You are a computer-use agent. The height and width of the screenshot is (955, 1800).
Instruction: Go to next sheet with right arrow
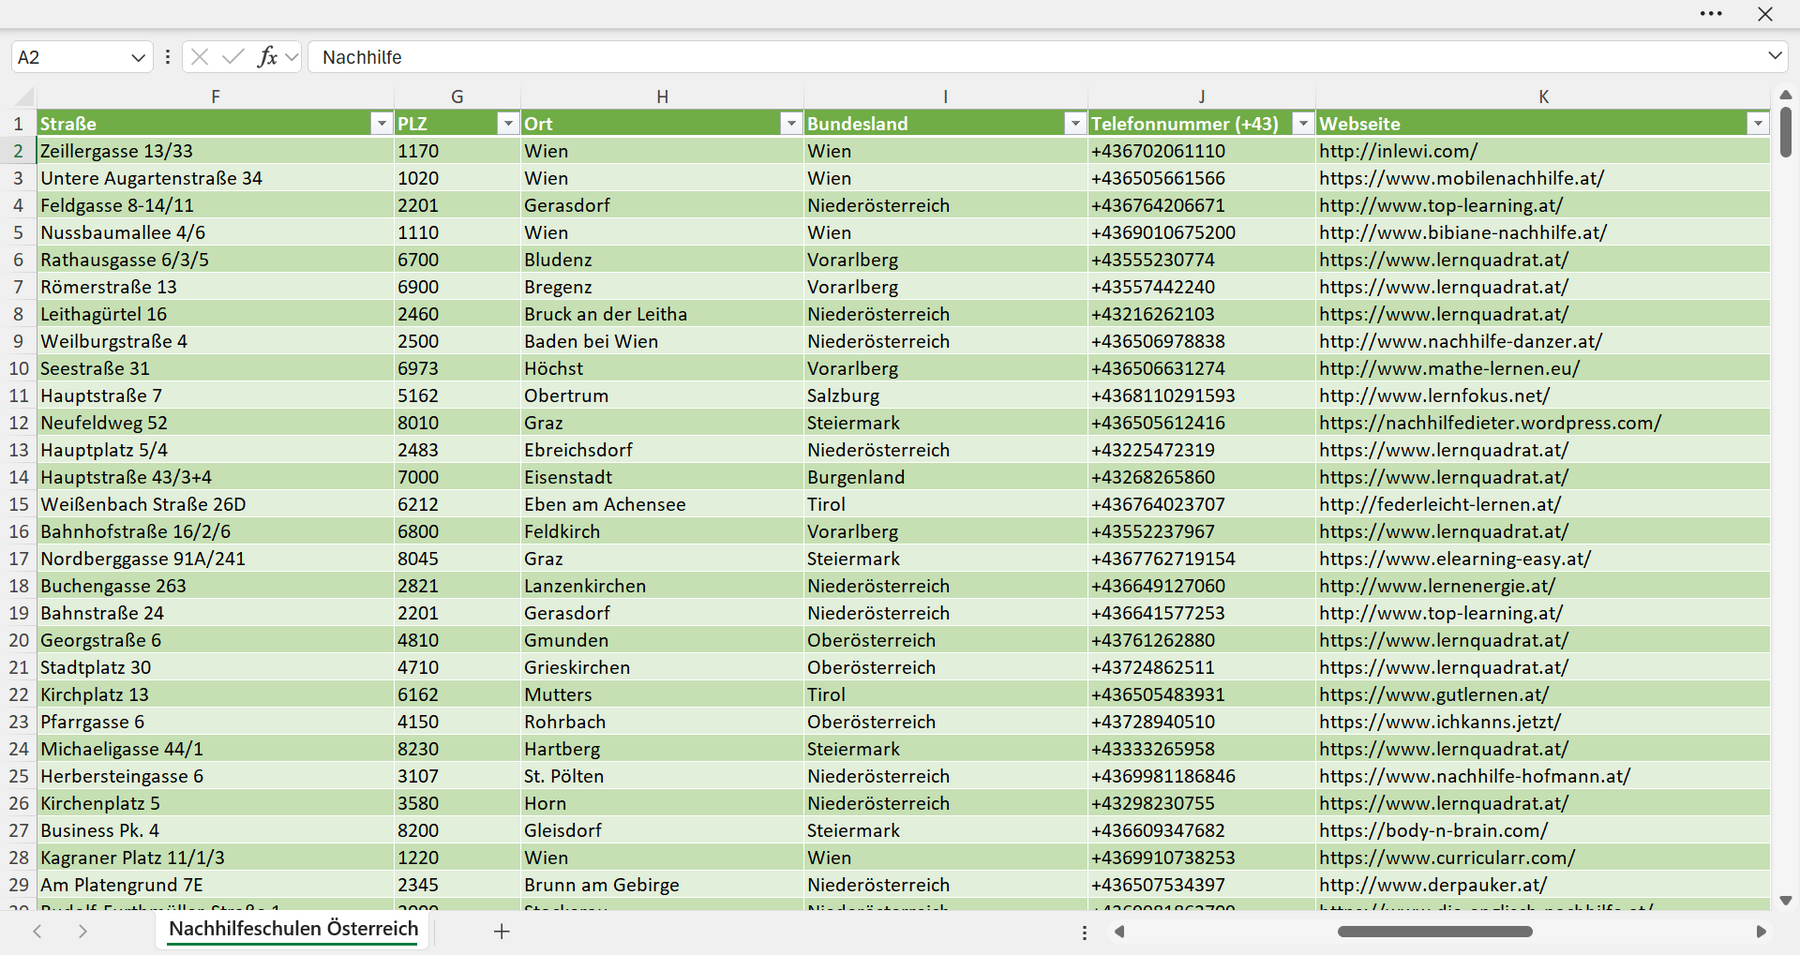click(x=83, y=931)
